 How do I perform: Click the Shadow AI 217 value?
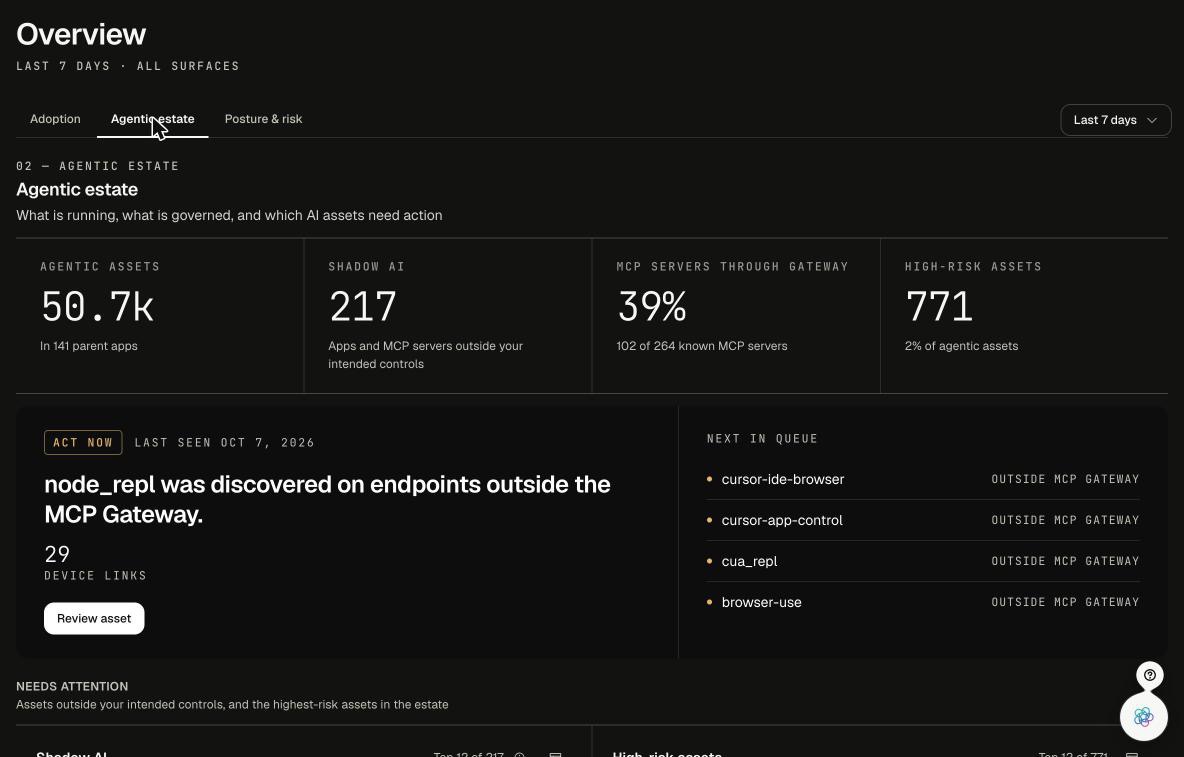point(362,306)
